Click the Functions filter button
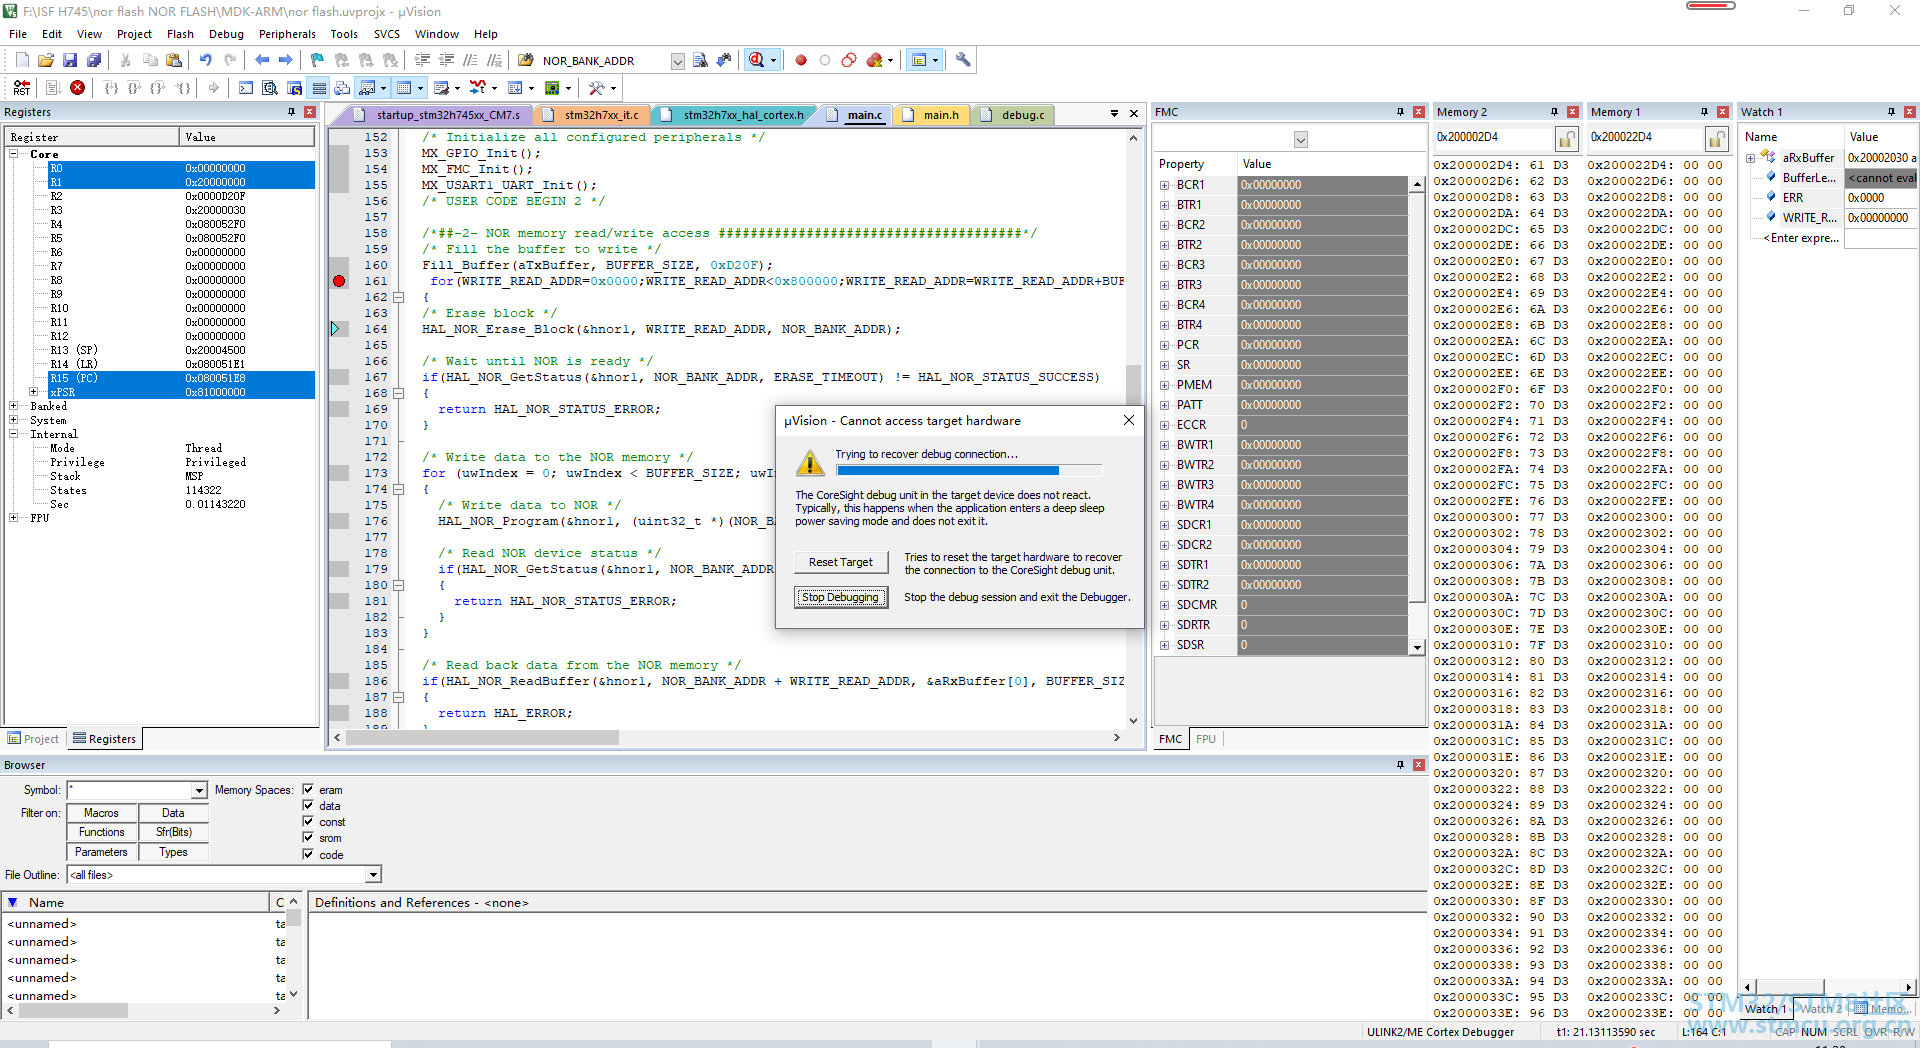 101,832
